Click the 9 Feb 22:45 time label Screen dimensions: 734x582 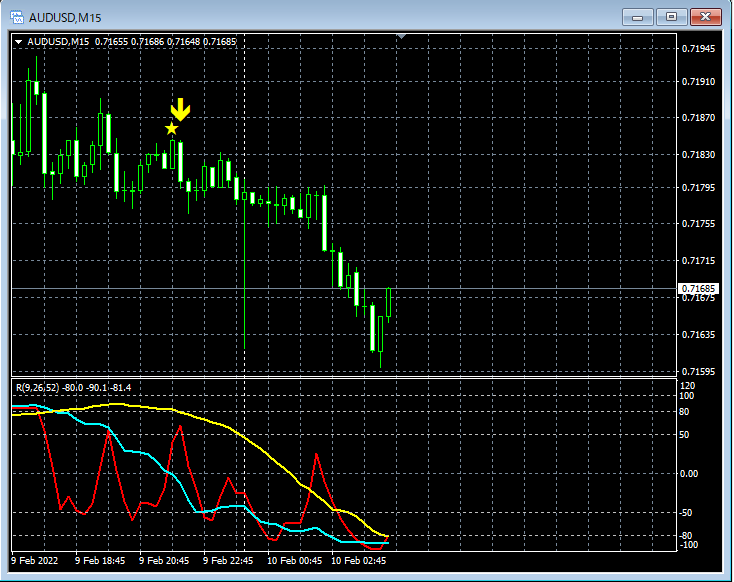point(228,561)
